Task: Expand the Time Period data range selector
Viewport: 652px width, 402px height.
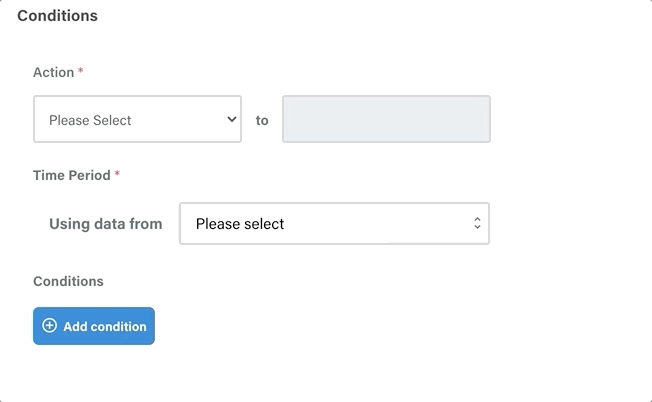Action: [x=334, y=224]
